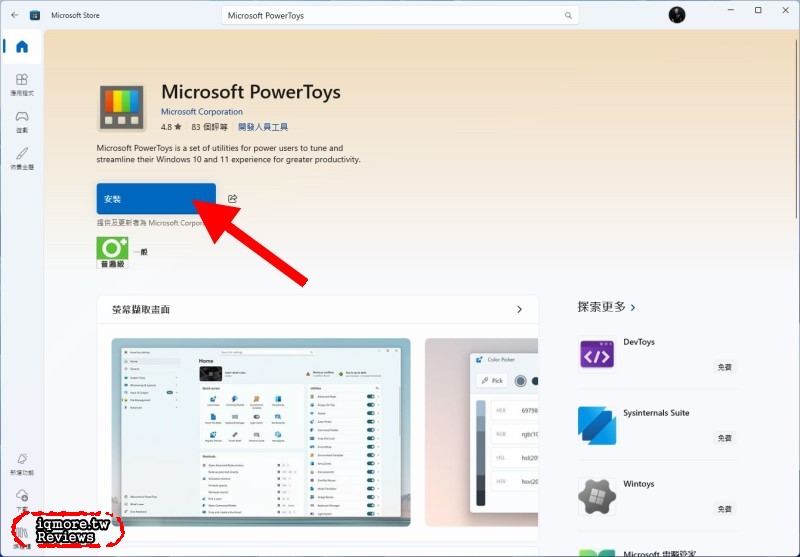Click the share icon next to Install
This screenshot has width=800, height=557.
coord(233,198)
